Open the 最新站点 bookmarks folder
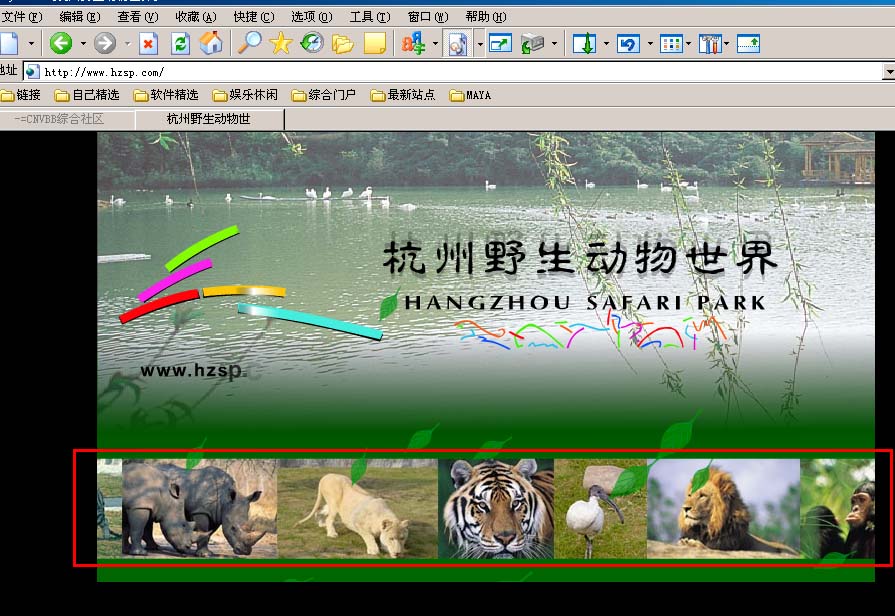This screenshot has height=616, width=895. coord(403,95)
